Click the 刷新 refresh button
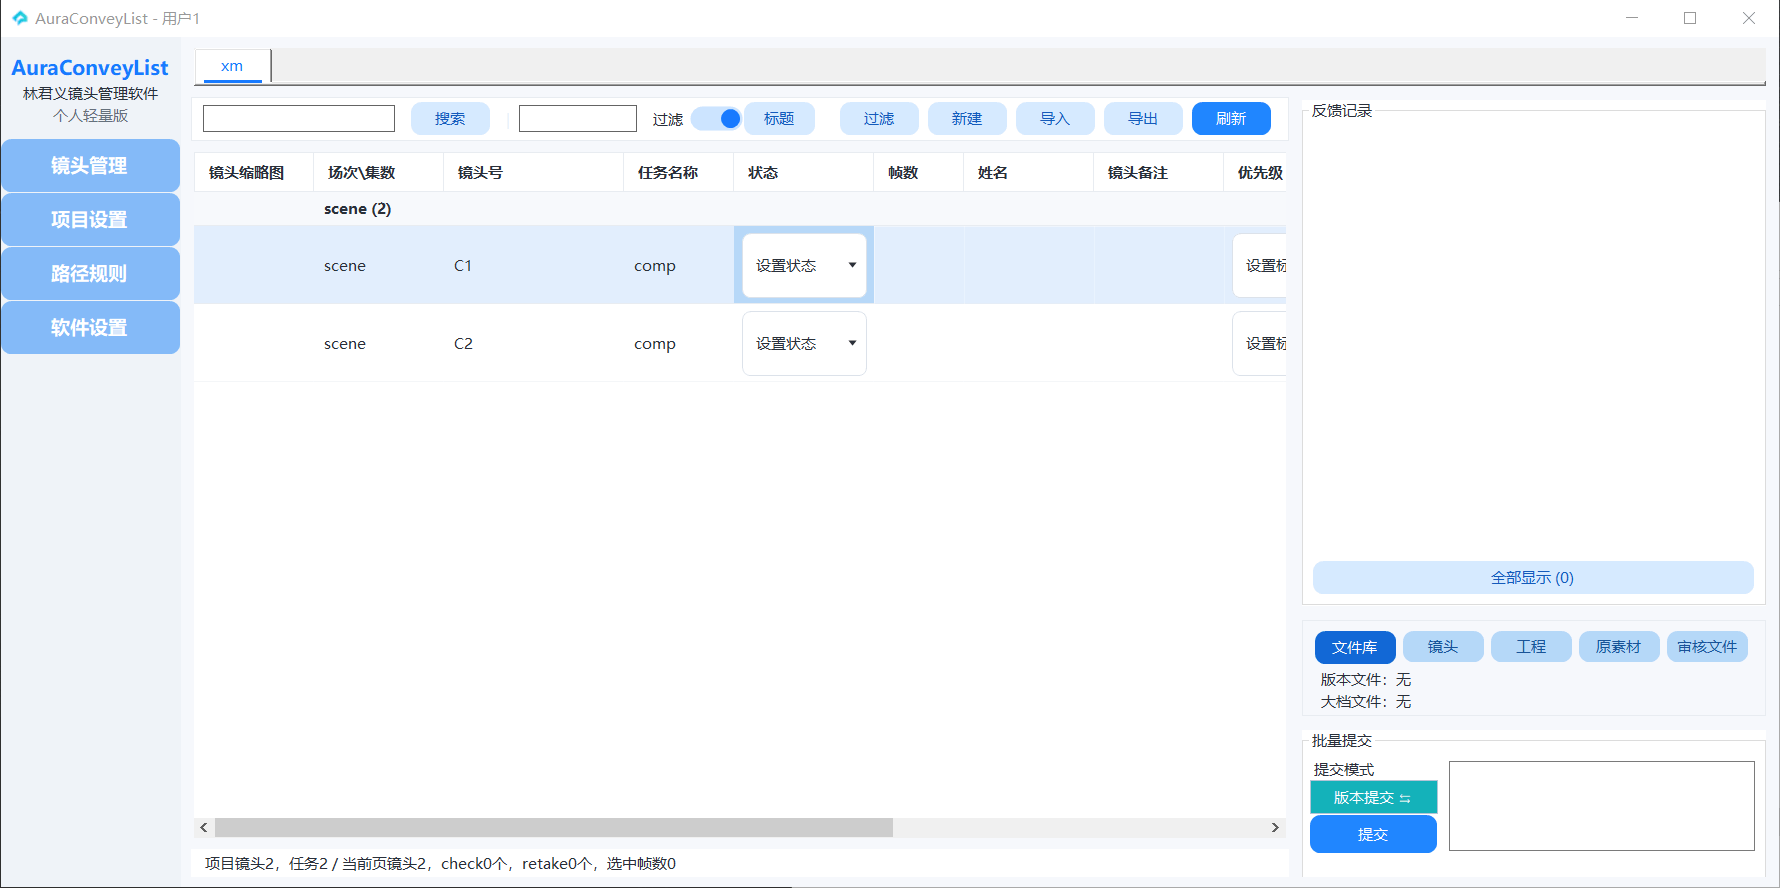 coord(1231,118)
